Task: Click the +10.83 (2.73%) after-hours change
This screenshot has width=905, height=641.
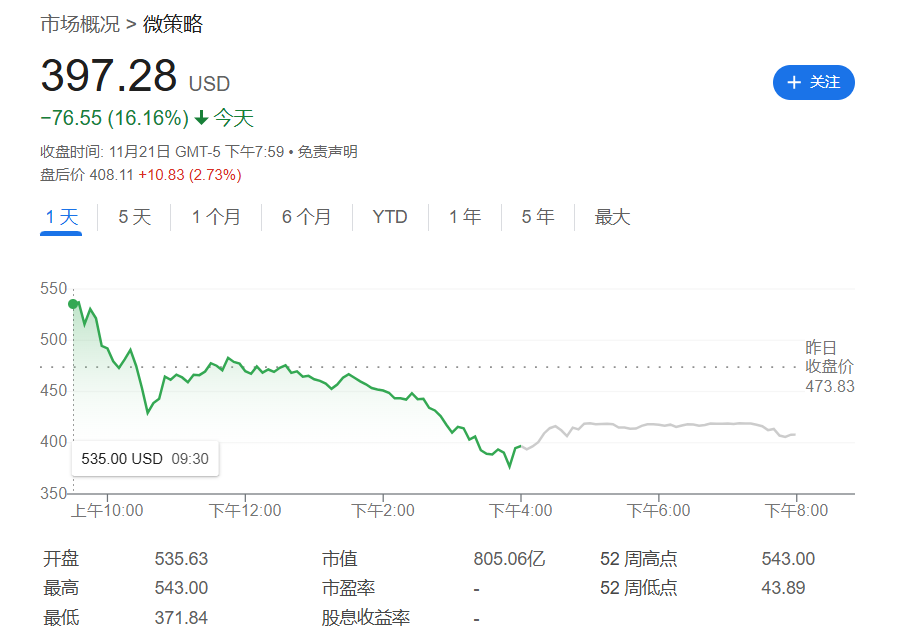Action: (x=190, y=175)
